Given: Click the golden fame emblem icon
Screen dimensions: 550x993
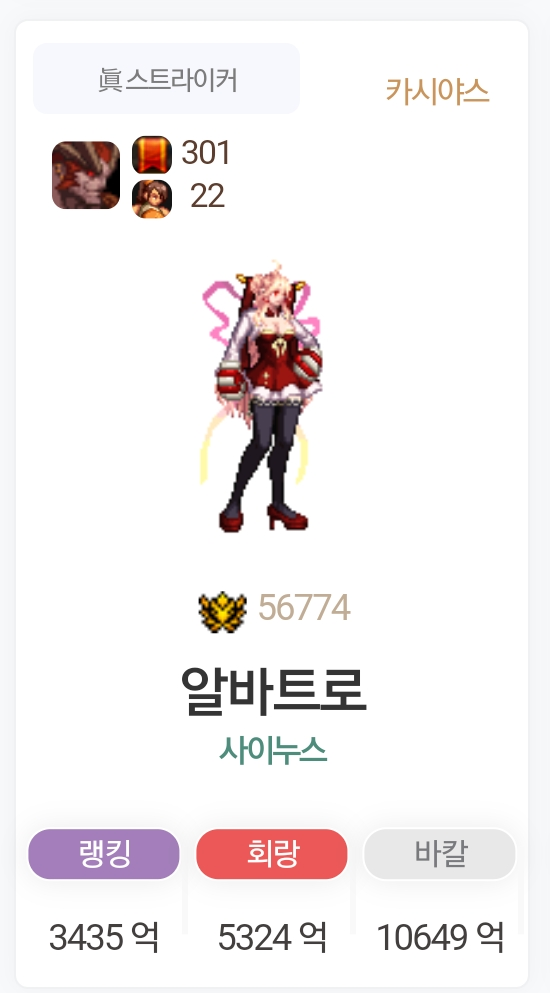Looking at the screenshot, I should (222, 611).
